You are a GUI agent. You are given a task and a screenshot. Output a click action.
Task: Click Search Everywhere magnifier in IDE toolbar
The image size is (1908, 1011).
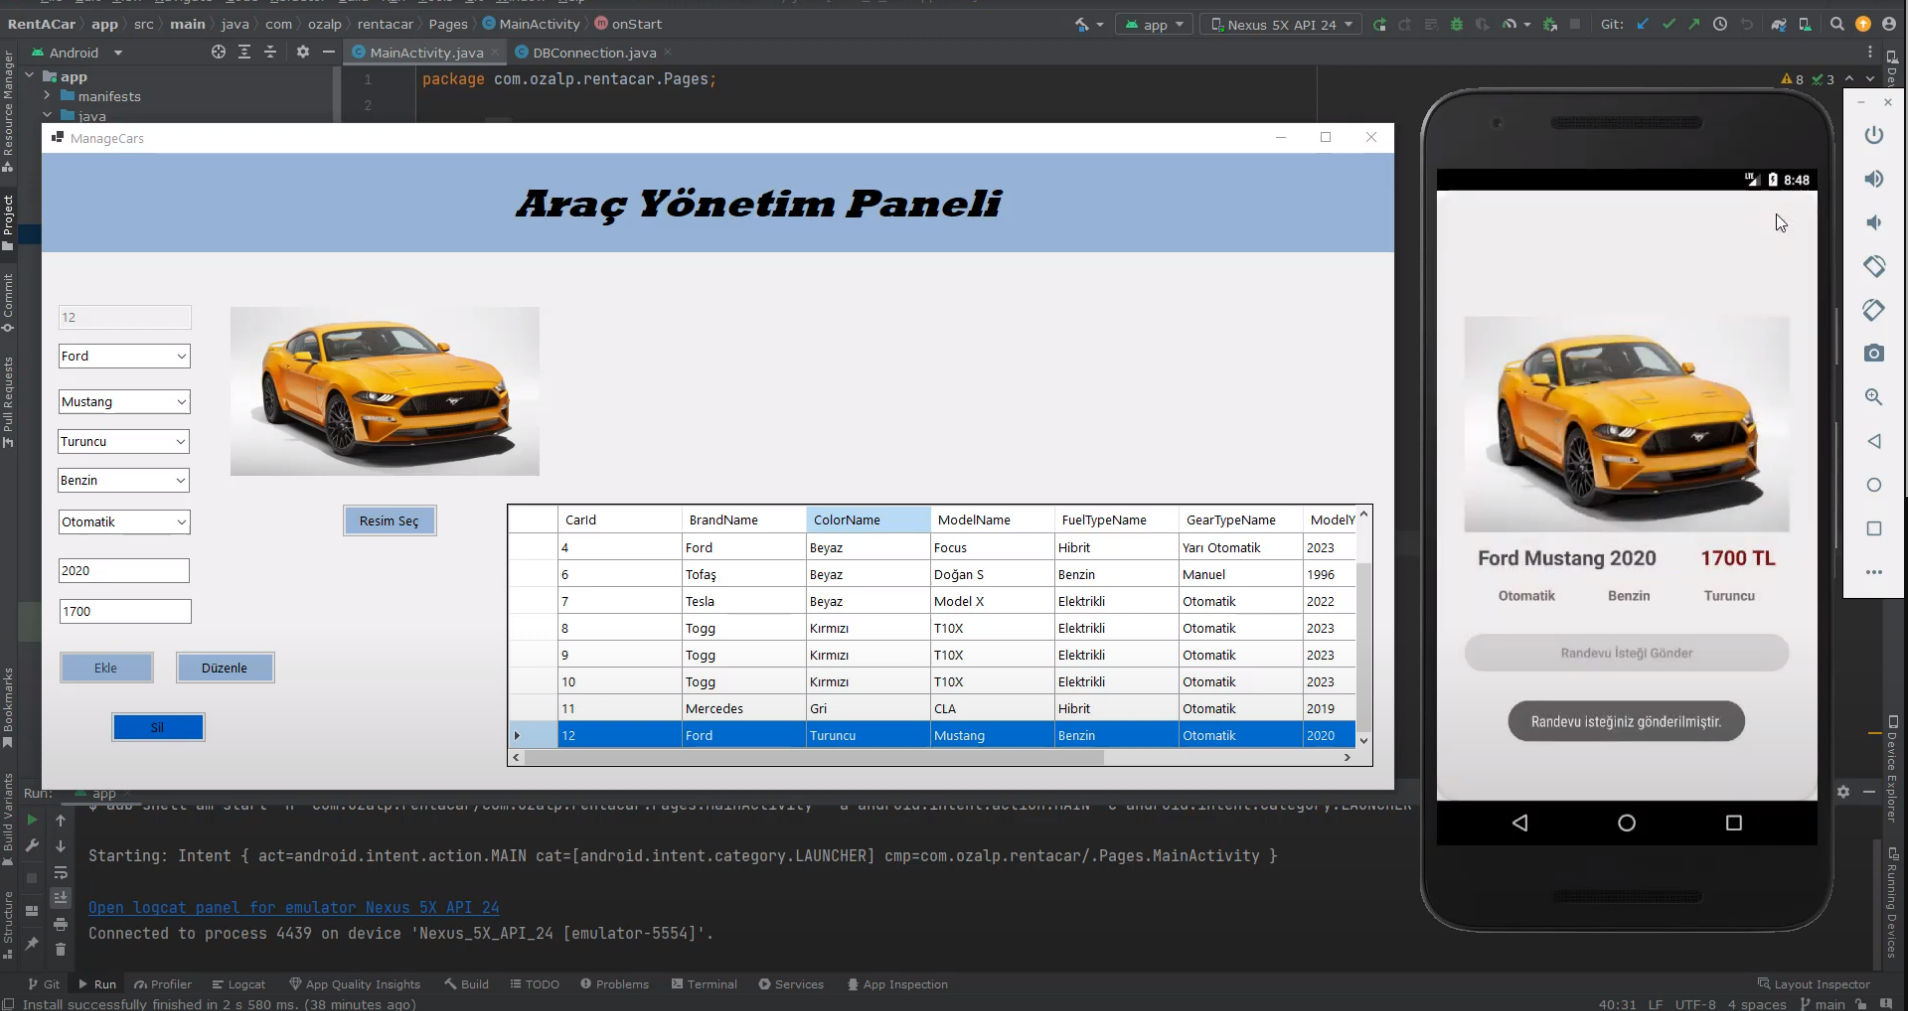[1837, 24]
